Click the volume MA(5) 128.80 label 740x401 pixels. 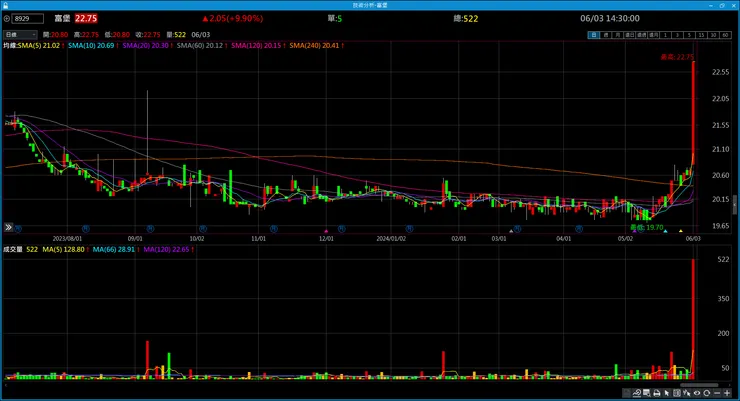point(63,249)
